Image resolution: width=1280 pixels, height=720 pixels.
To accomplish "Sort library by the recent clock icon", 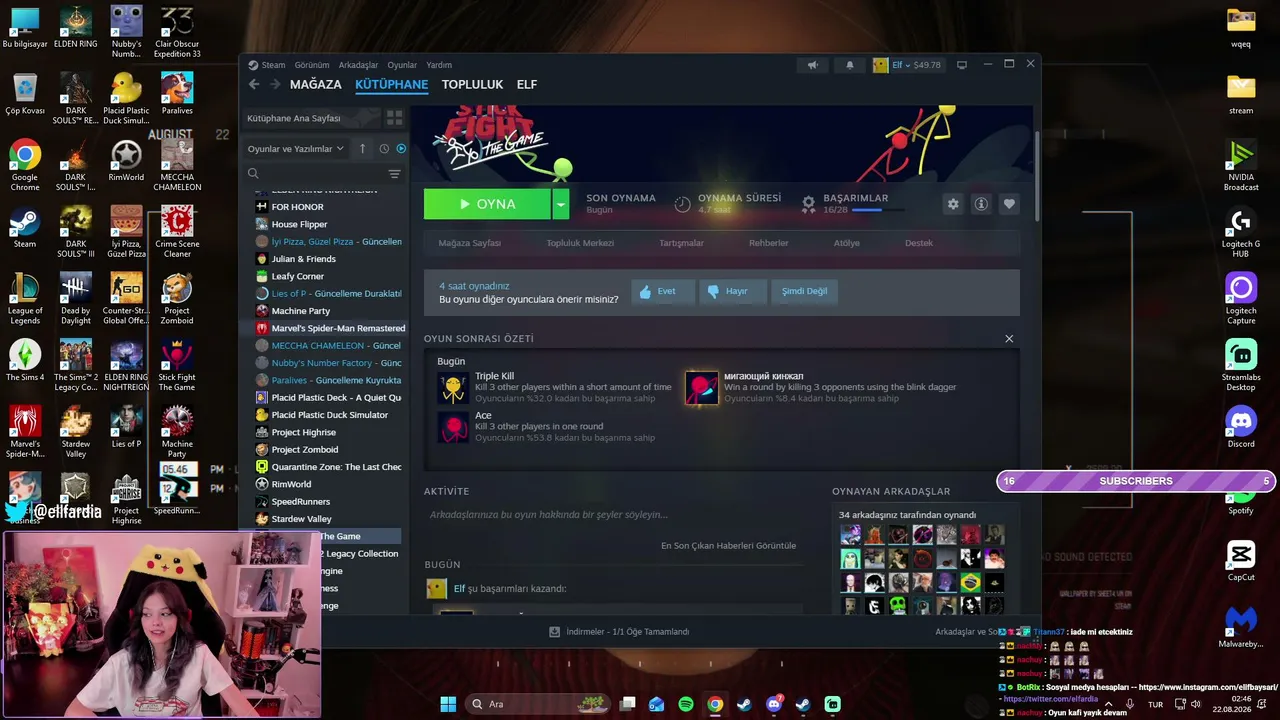I will (x=384, y=149).
